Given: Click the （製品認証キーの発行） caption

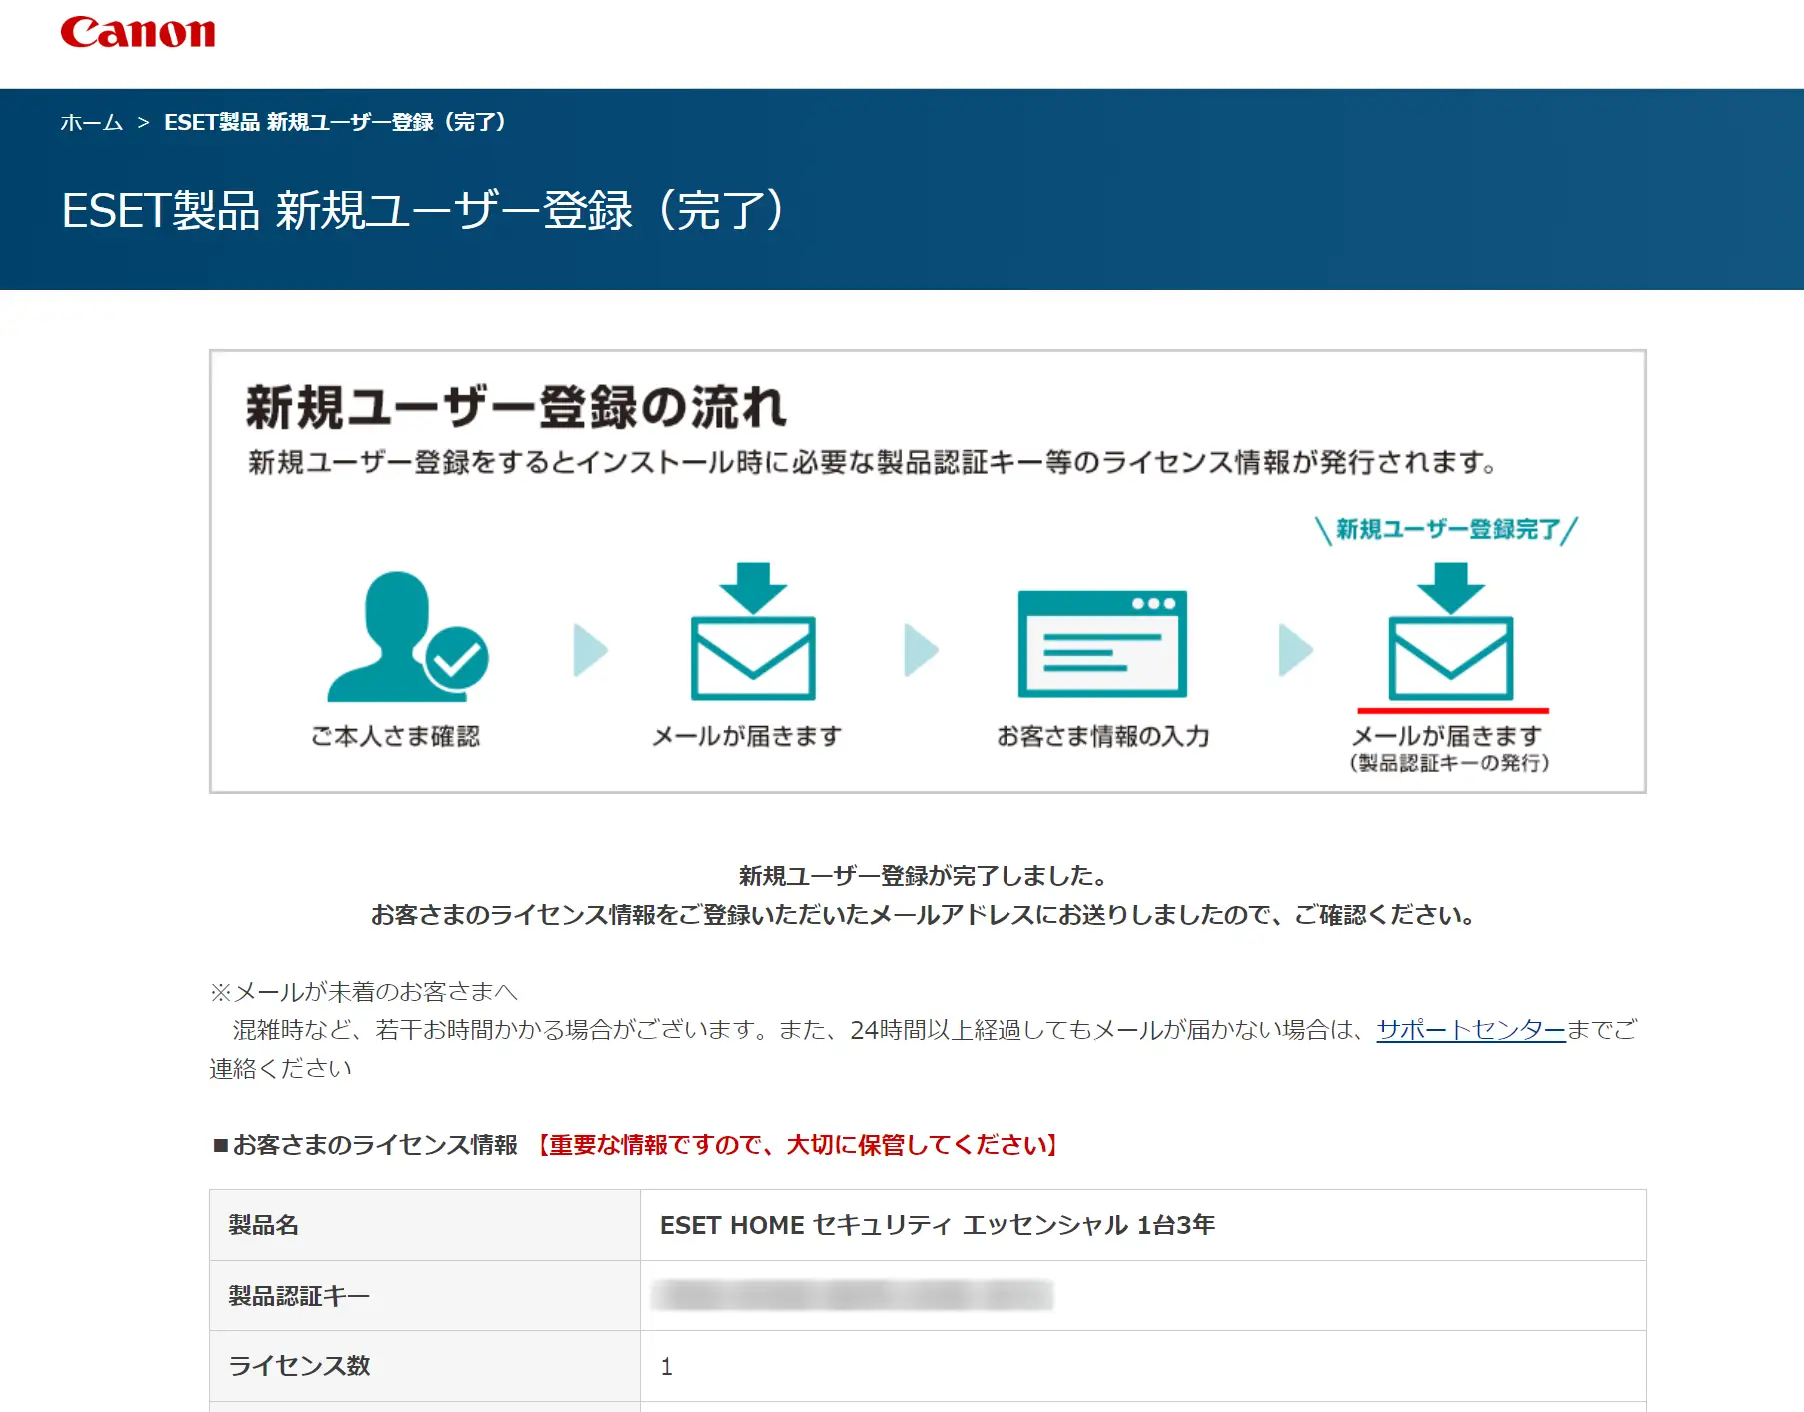Looking at the screenshot, I should [1450, 763].
